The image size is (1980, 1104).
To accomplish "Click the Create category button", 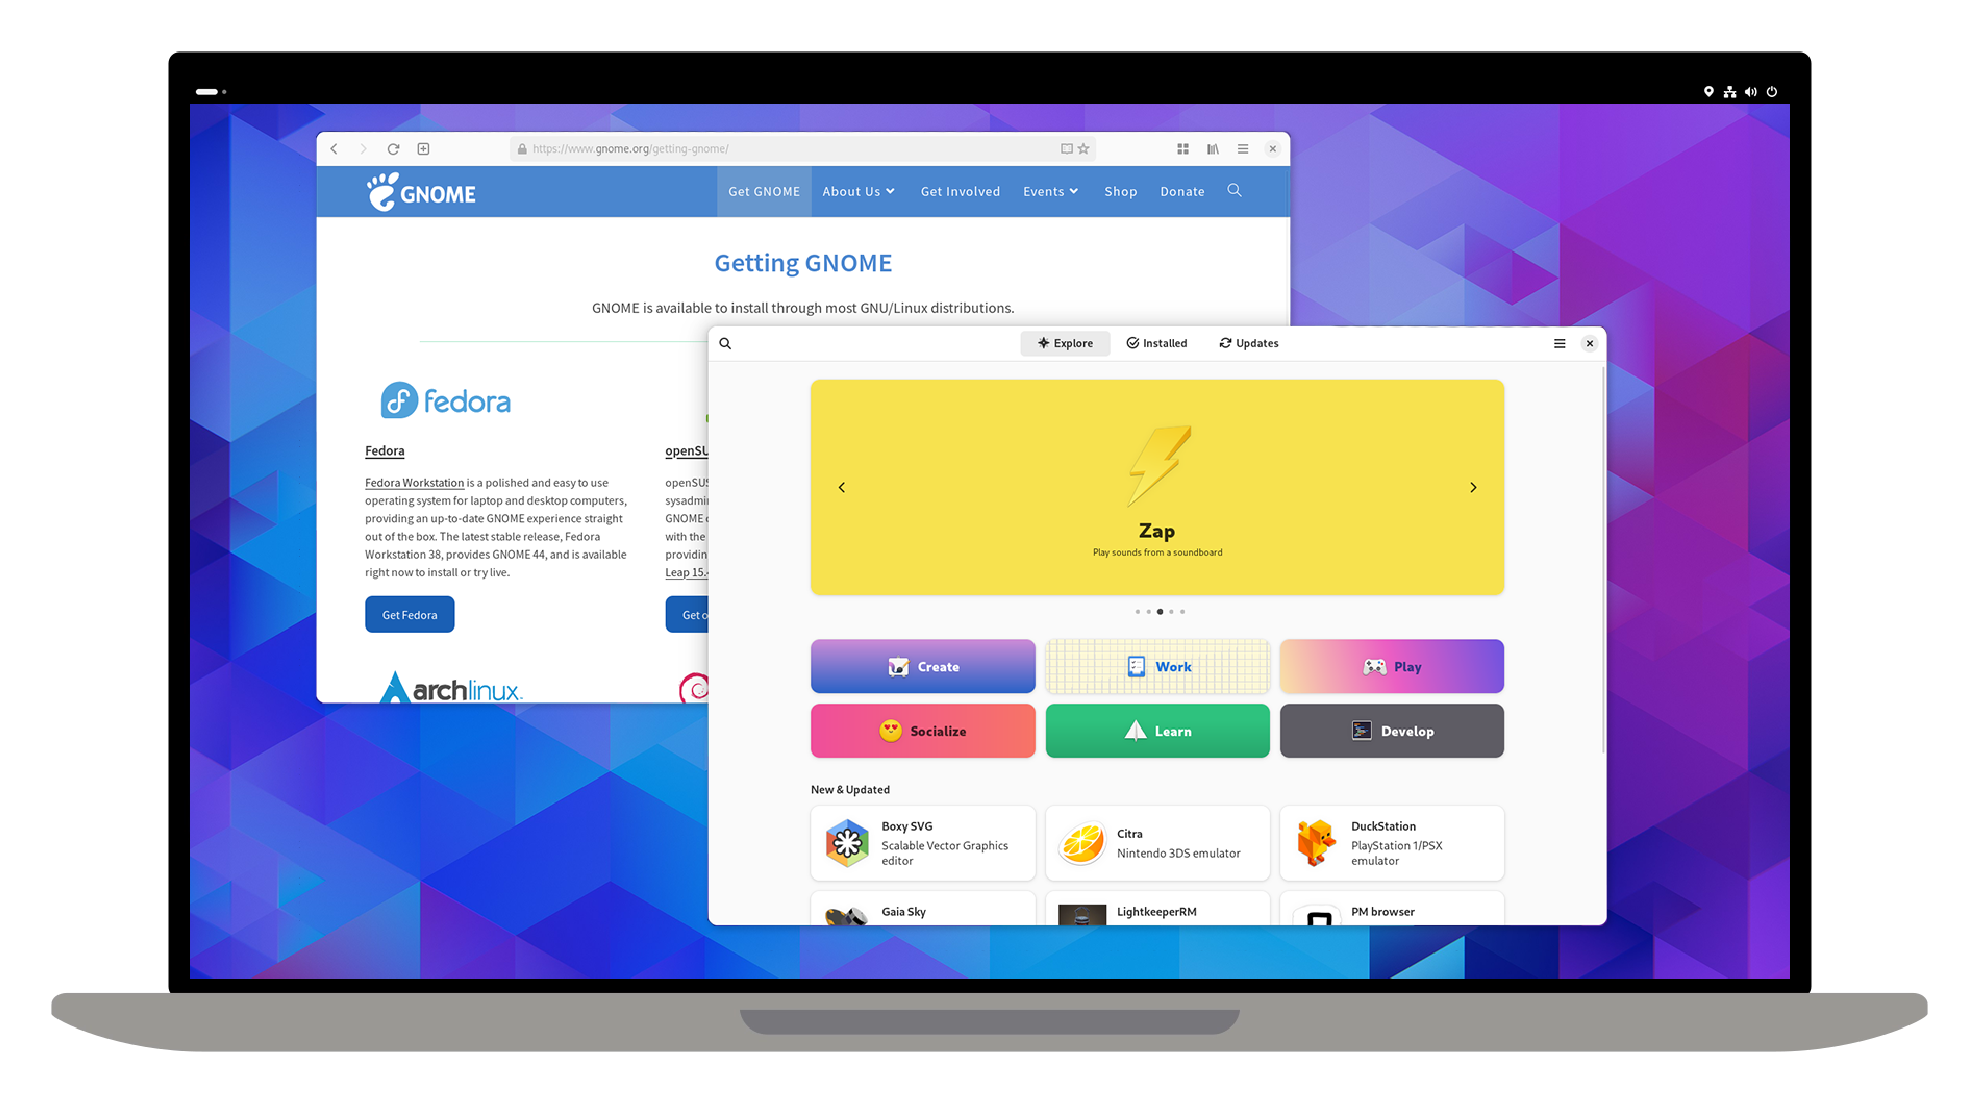I will pyautogui.click(x=923, y=666).
